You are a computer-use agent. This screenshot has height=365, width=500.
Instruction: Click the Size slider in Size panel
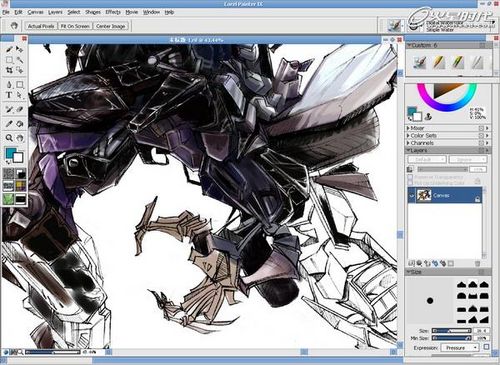(451, 331)
